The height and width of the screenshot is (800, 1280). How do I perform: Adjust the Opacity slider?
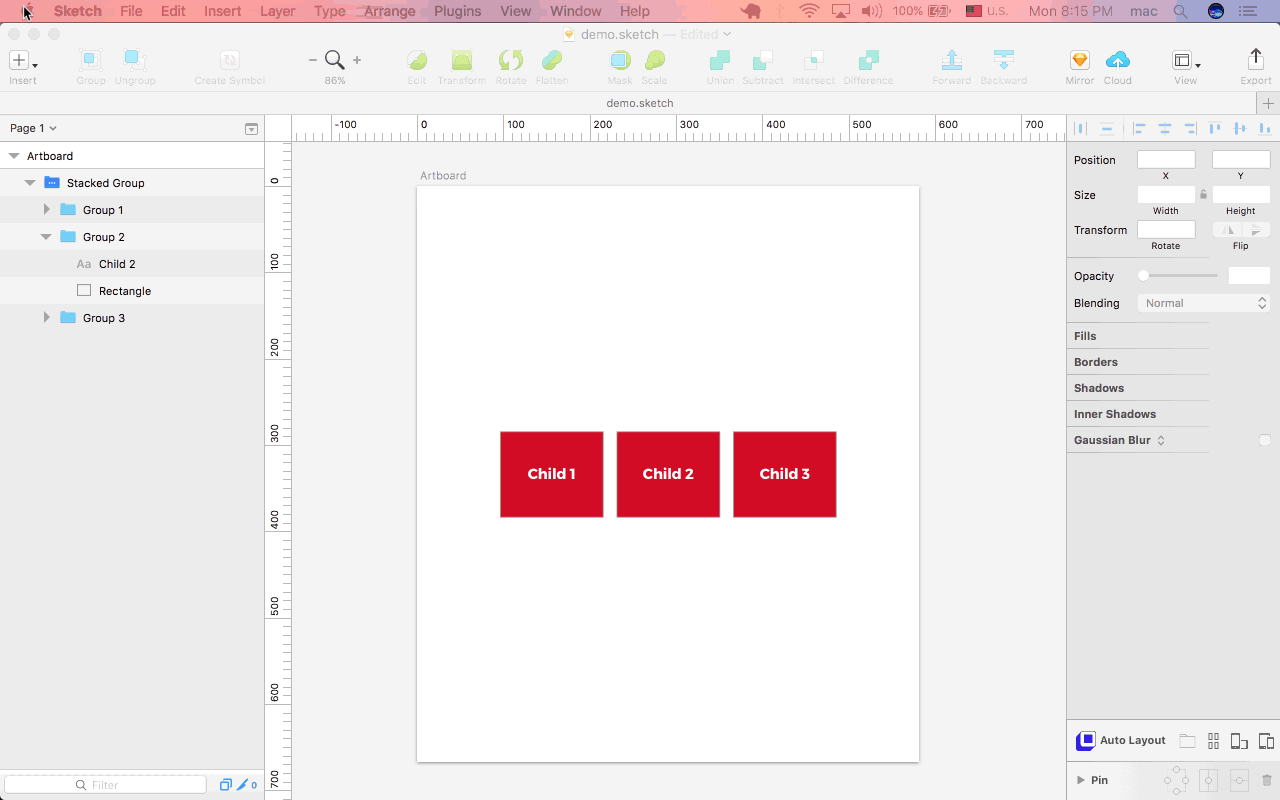(x=1178, y=276)
